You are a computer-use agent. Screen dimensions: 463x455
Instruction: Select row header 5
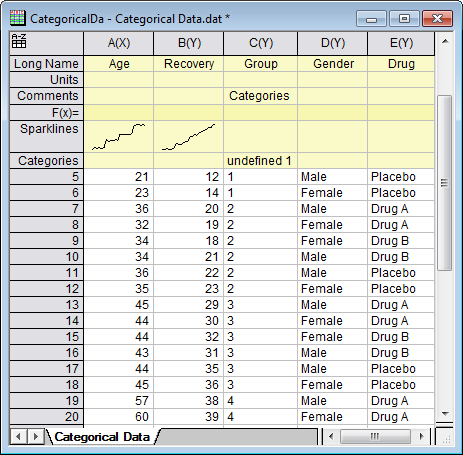pyautogui.click(x=46, y=177)
